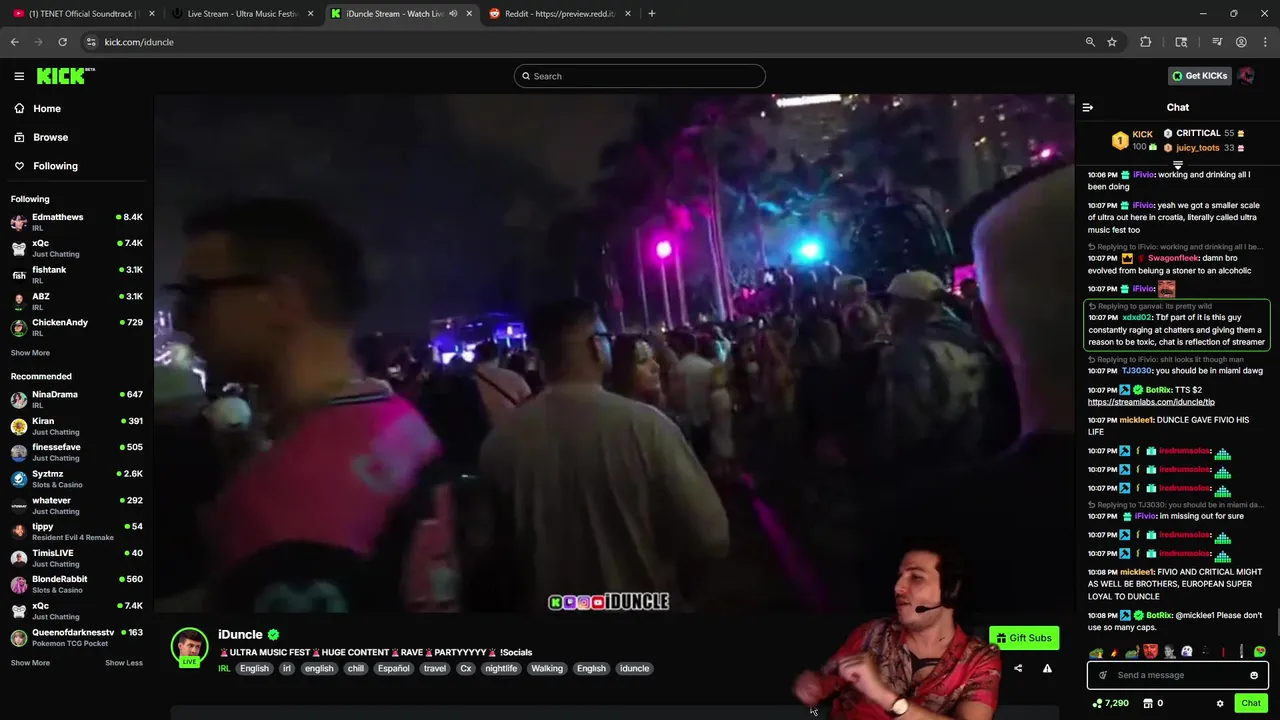Viewport: 1280px width, 720px height.
Task: Go back in browser history
Action: 15,42
